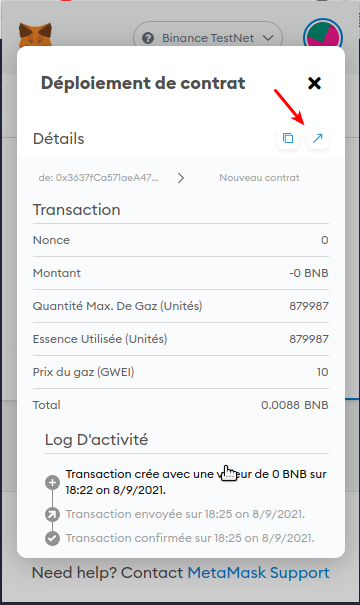Click the Prix du gaz value 10
Image resolution: width=360 pixels, height=605 pixels.
(x=323, y=372)
